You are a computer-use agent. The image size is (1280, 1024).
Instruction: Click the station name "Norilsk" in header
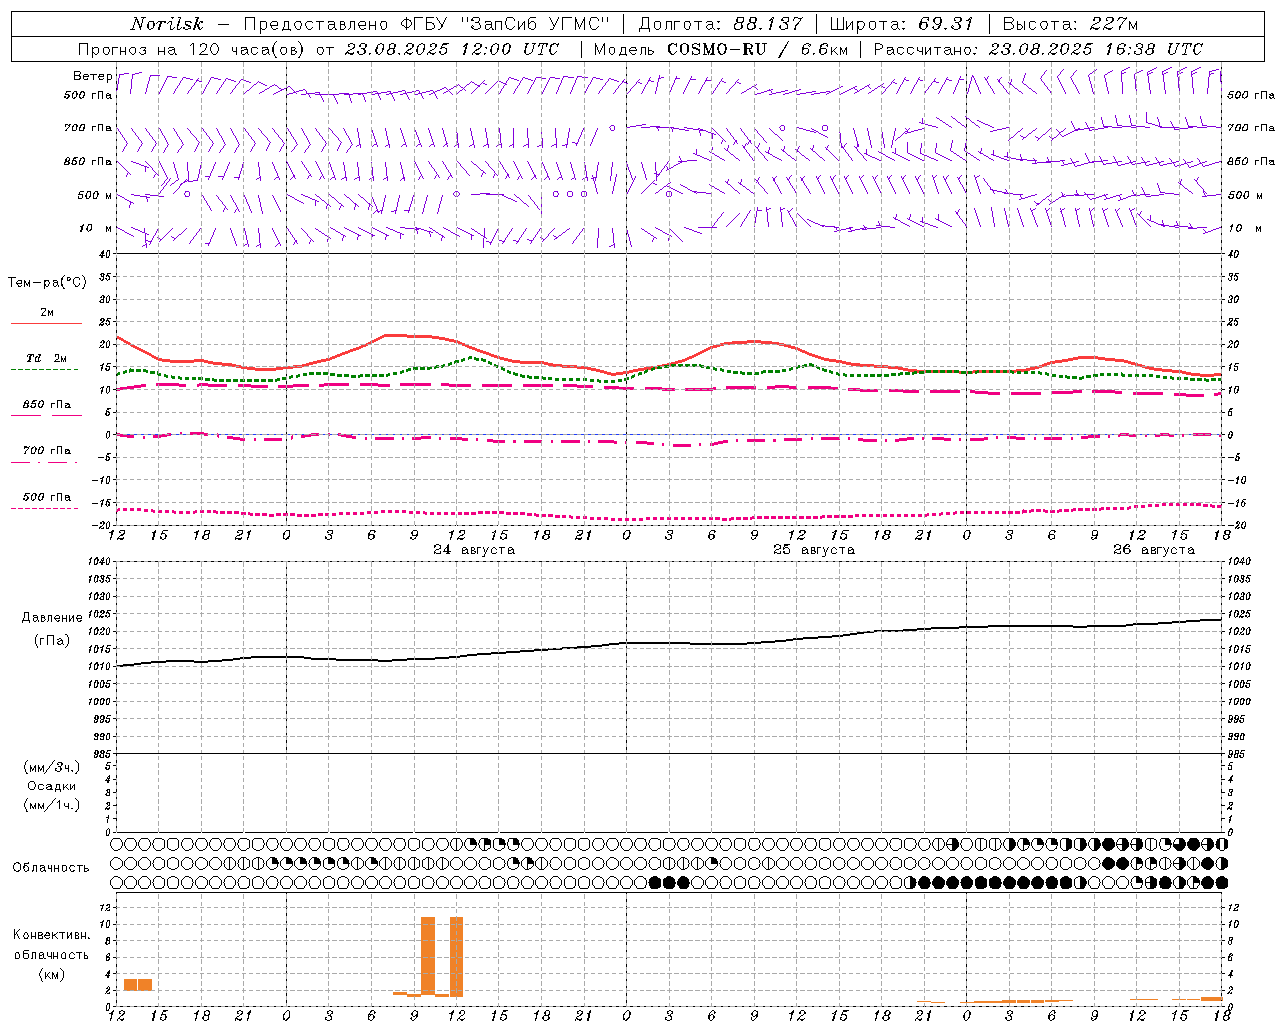click(167, 24)
